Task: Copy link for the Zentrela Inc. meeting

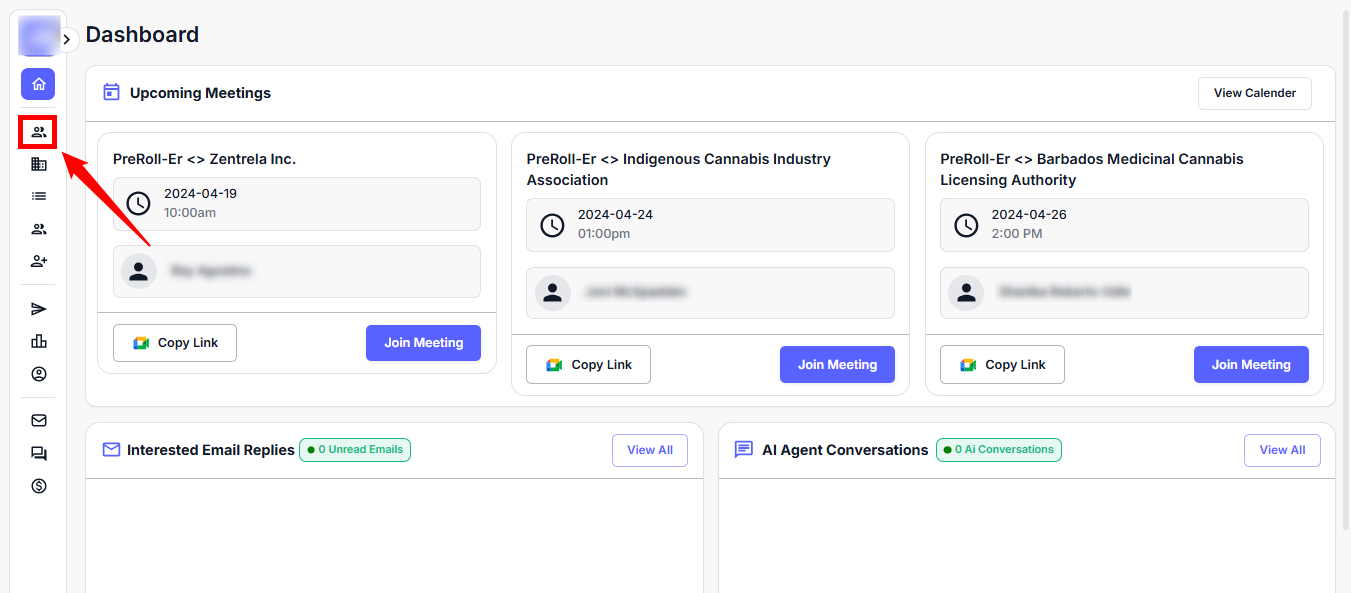Action: [175, 343]
